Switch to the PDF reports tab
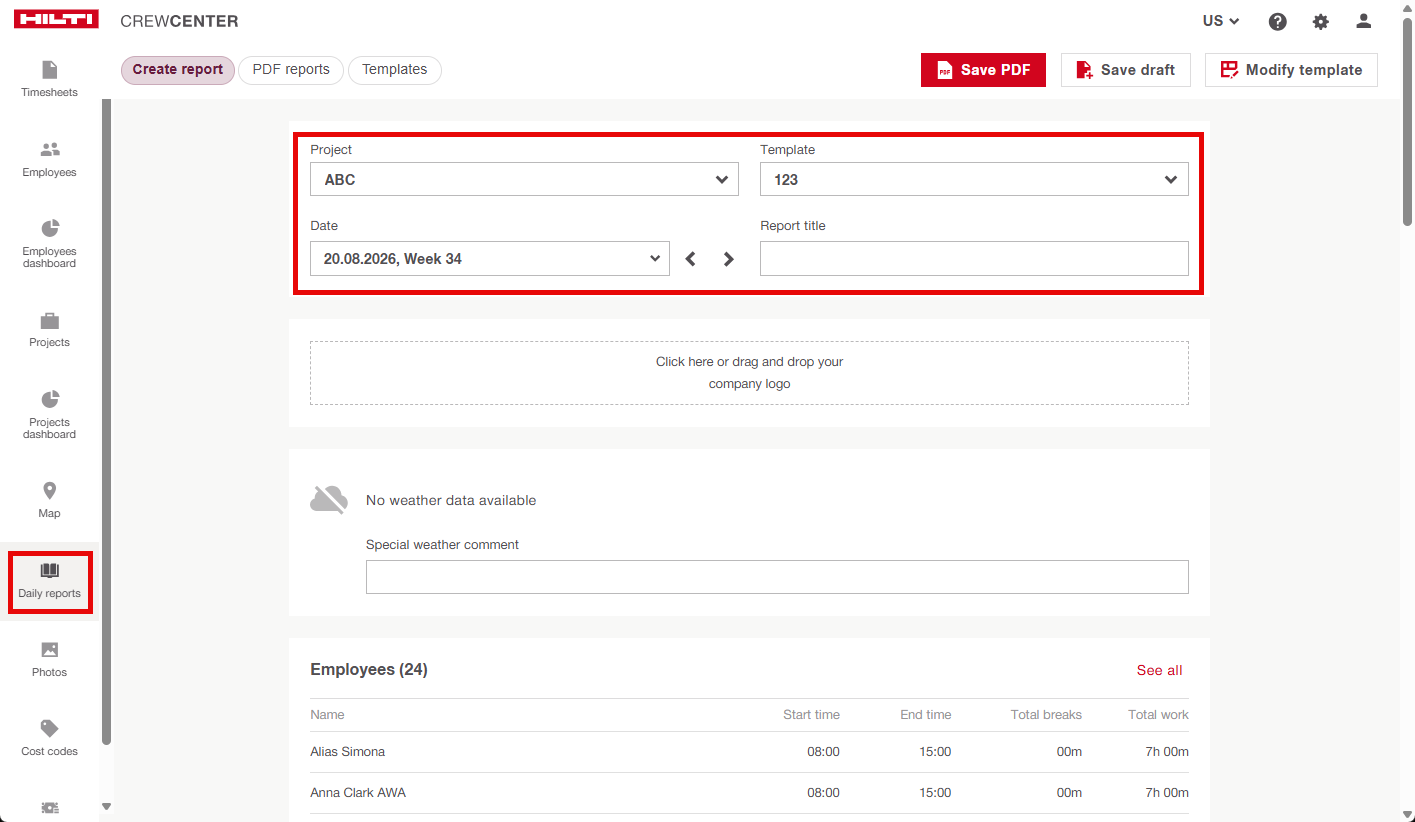The height and width of the screenshot is (822, 1415). [x=291, y=70]
